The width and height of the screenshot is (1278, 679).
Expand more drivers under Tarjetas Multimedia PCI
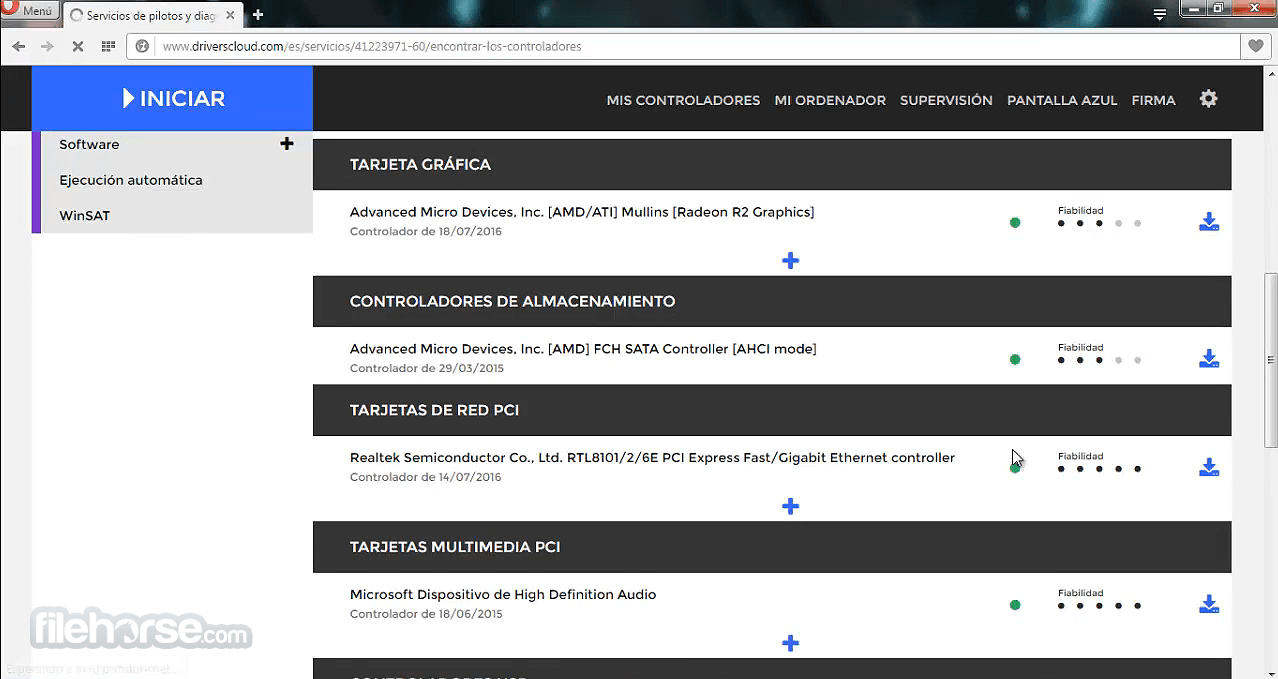[x=790, y=643]
